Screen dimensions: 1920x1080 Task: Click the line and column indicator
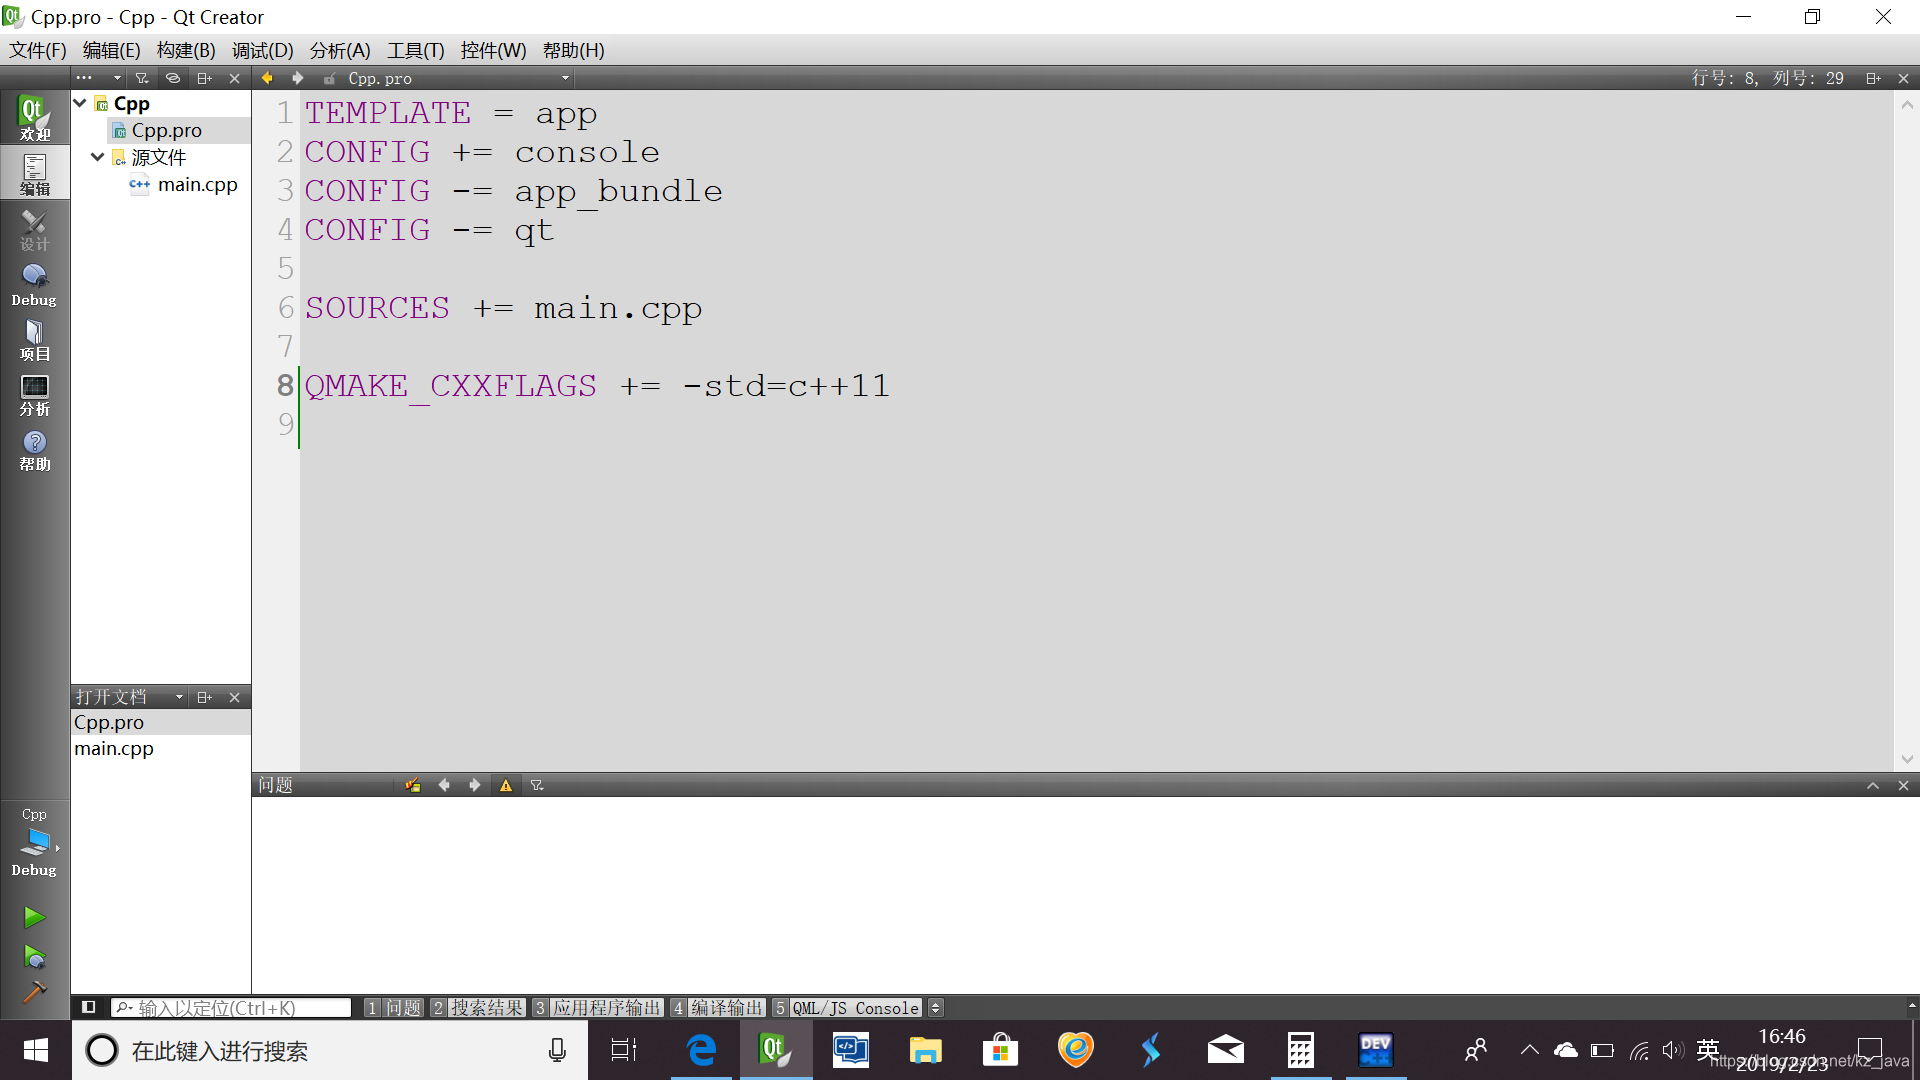pyautogui.click(x=1768, y=78)
